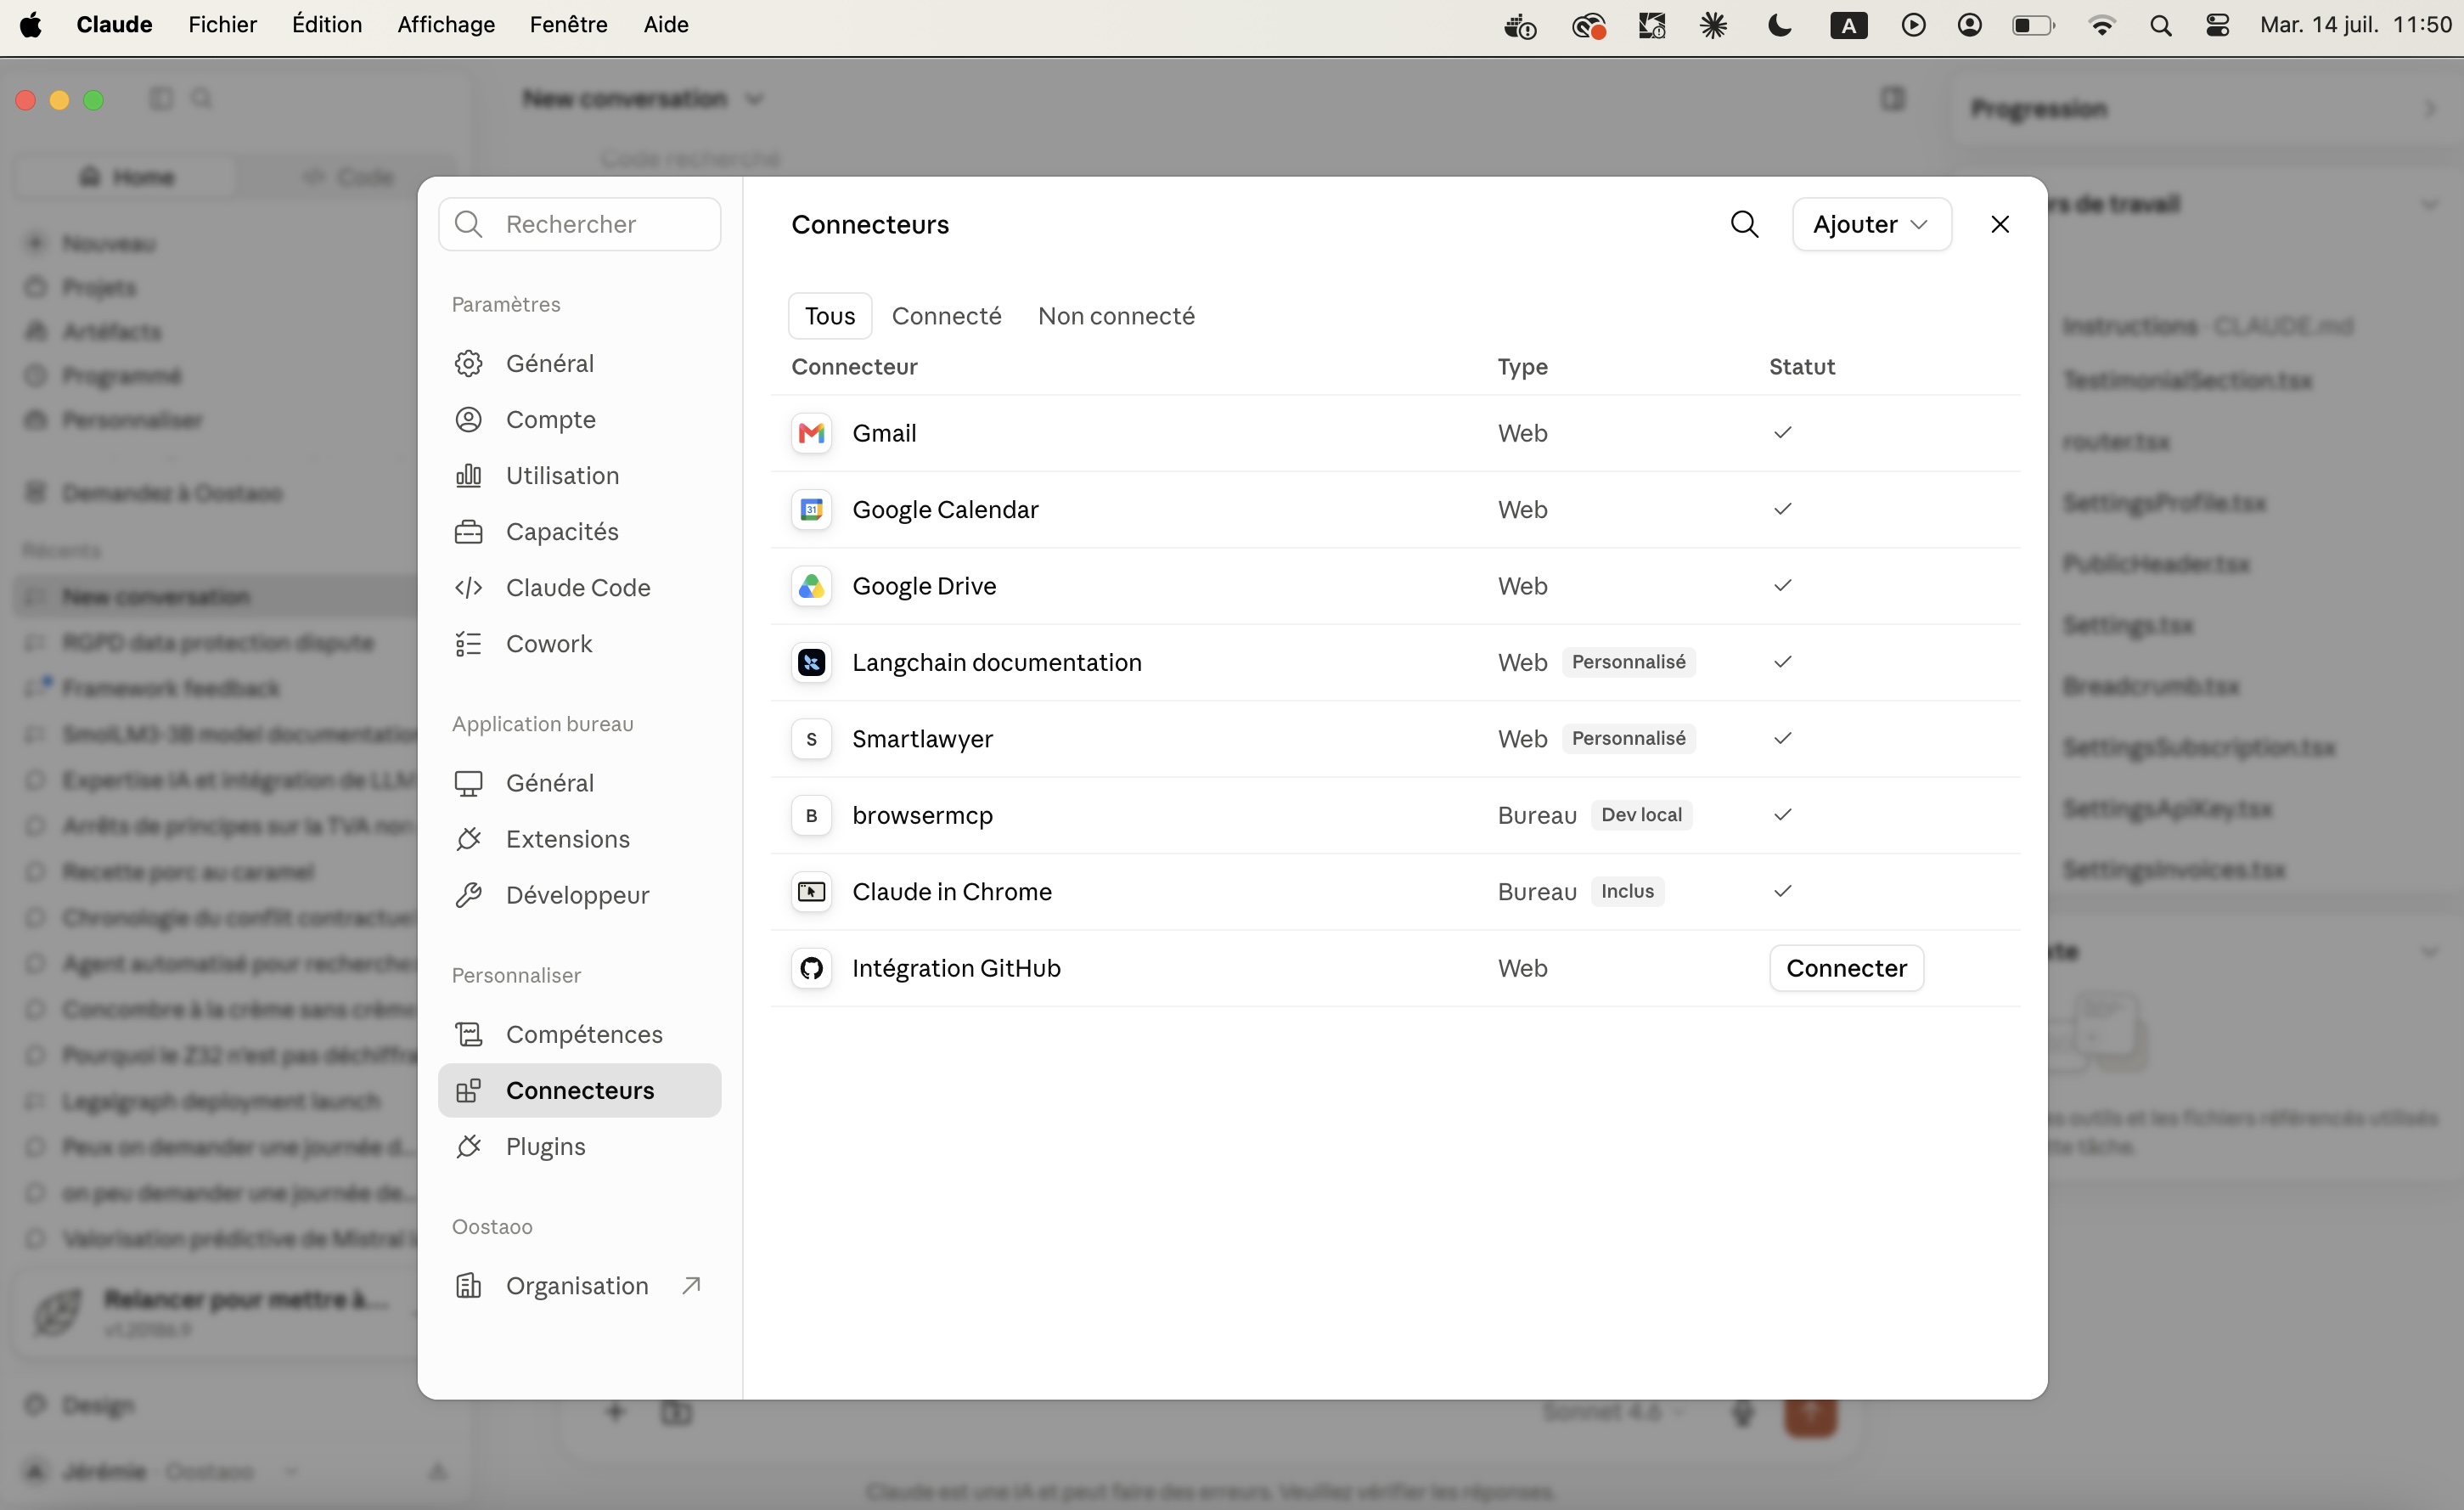Switch to the Non connecté tab
The width and height of the screenshot is (2464, 1510).
click(1116, 316)
